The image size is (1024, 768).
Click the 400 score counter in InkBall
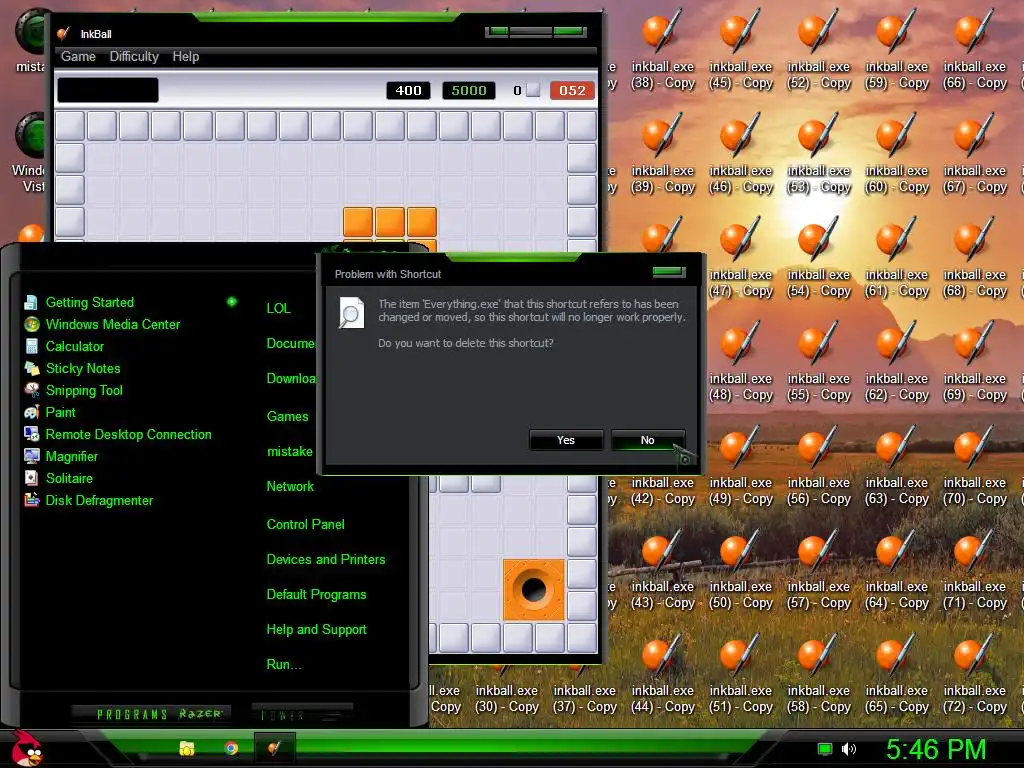(408, 90)
